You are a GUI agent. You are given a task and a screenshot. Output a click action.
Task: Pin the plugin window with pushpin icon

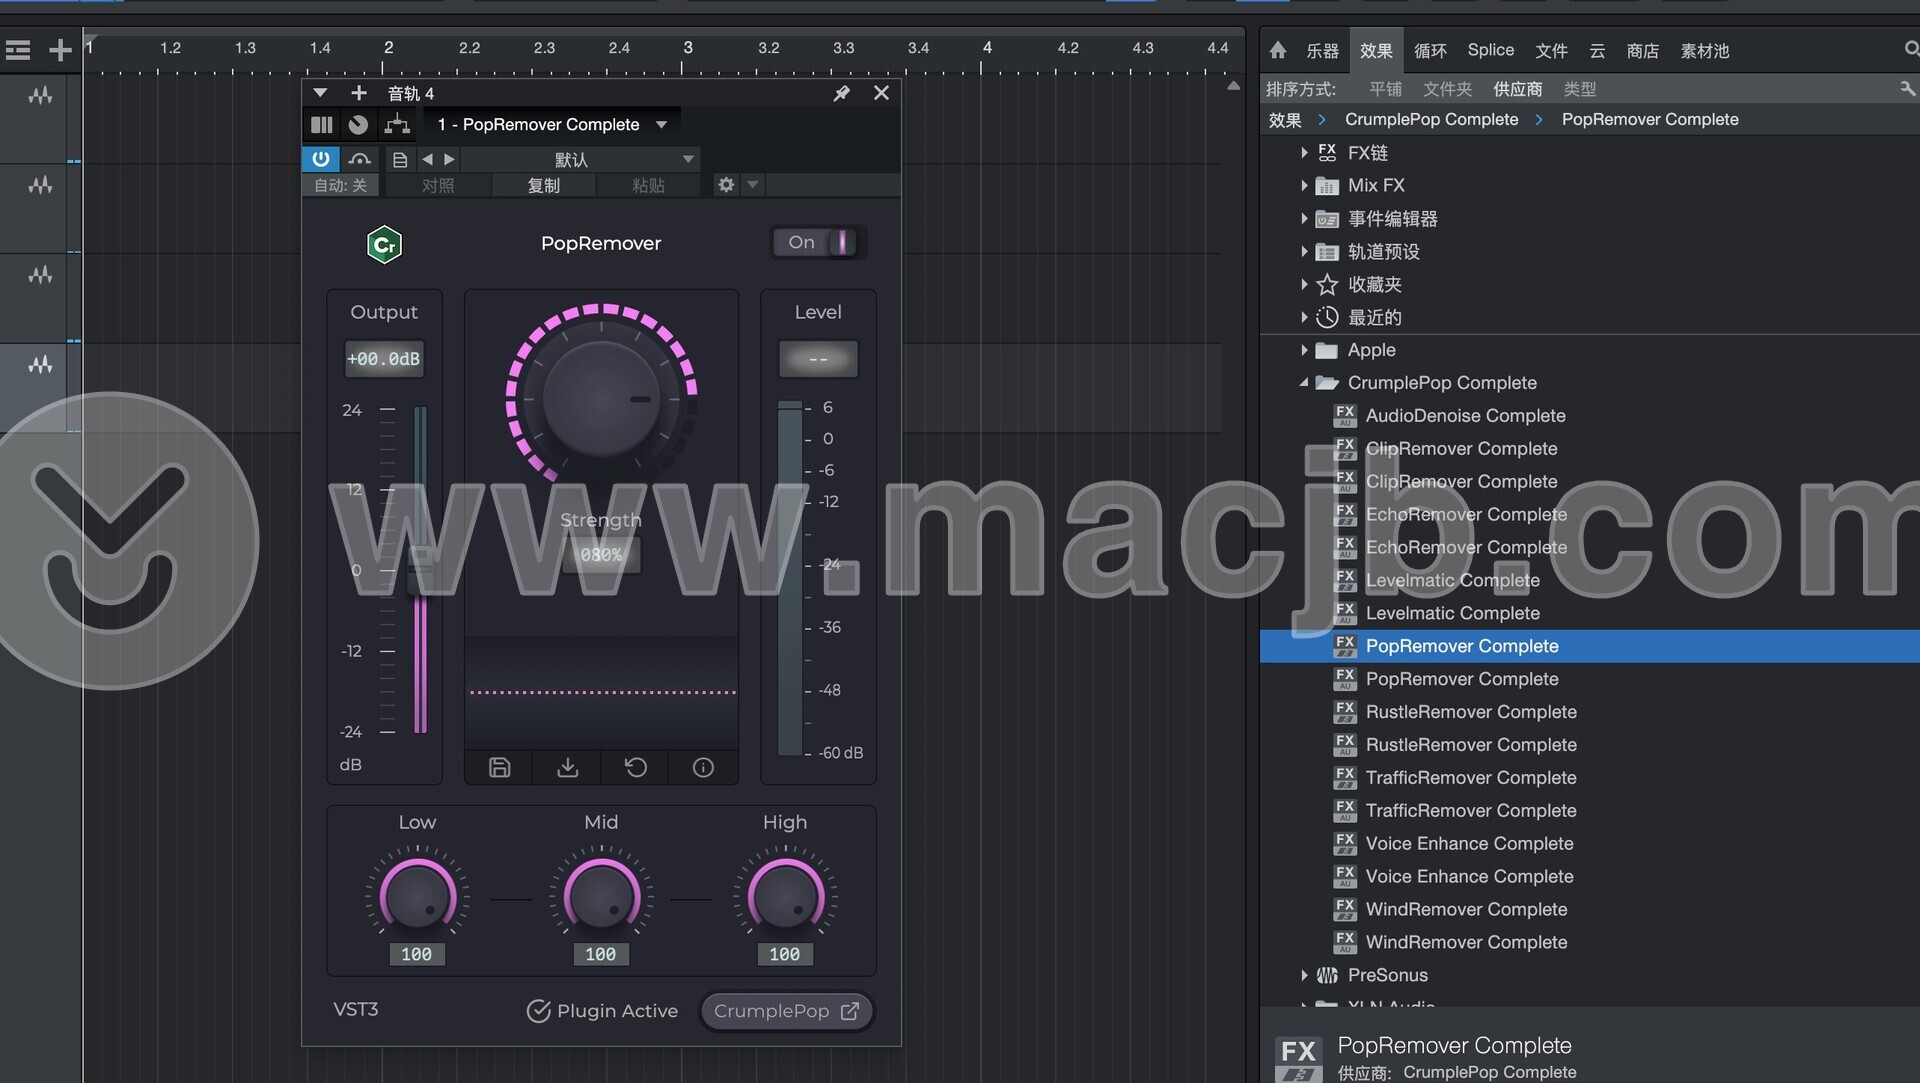click(x=842, y=93)
